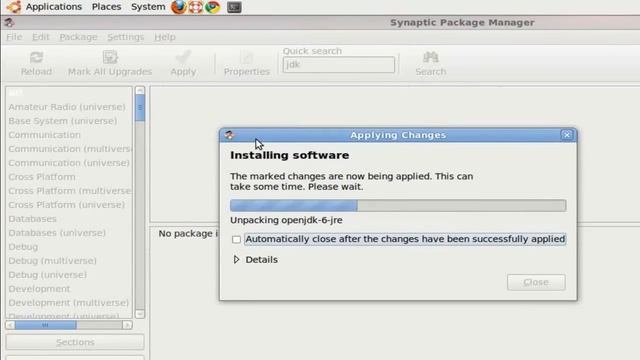Viewport: 640px width, 360px height.
Task: Select Cross Platform (multiverse) section
Action: [x=70, y=191]
